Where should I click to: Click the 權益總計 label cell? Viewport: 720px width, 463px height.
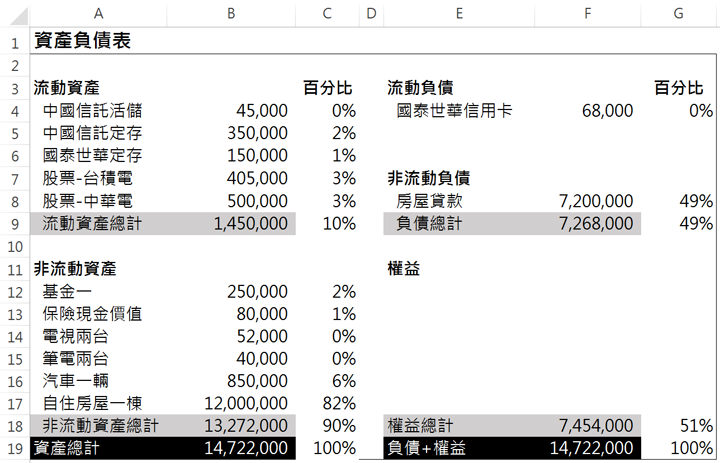coord(459,425)
